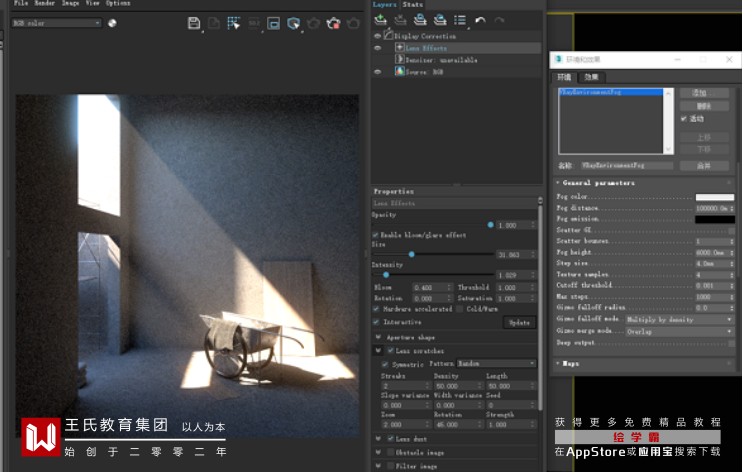
Task: Toggle visibility eye of Display Correction layer
Action: point(377,36)
